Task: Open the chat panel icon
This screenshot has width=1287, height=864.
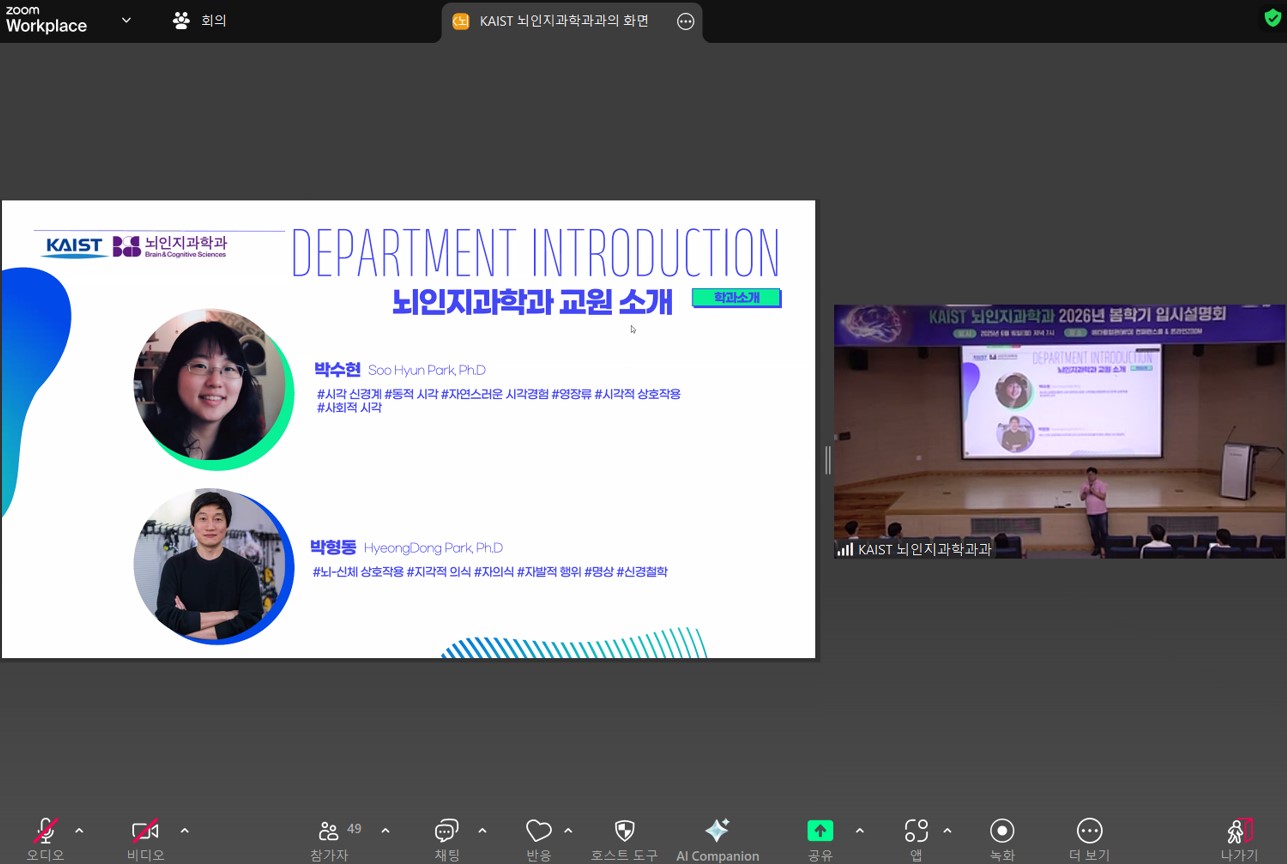Action: click(x=446, y=831)
